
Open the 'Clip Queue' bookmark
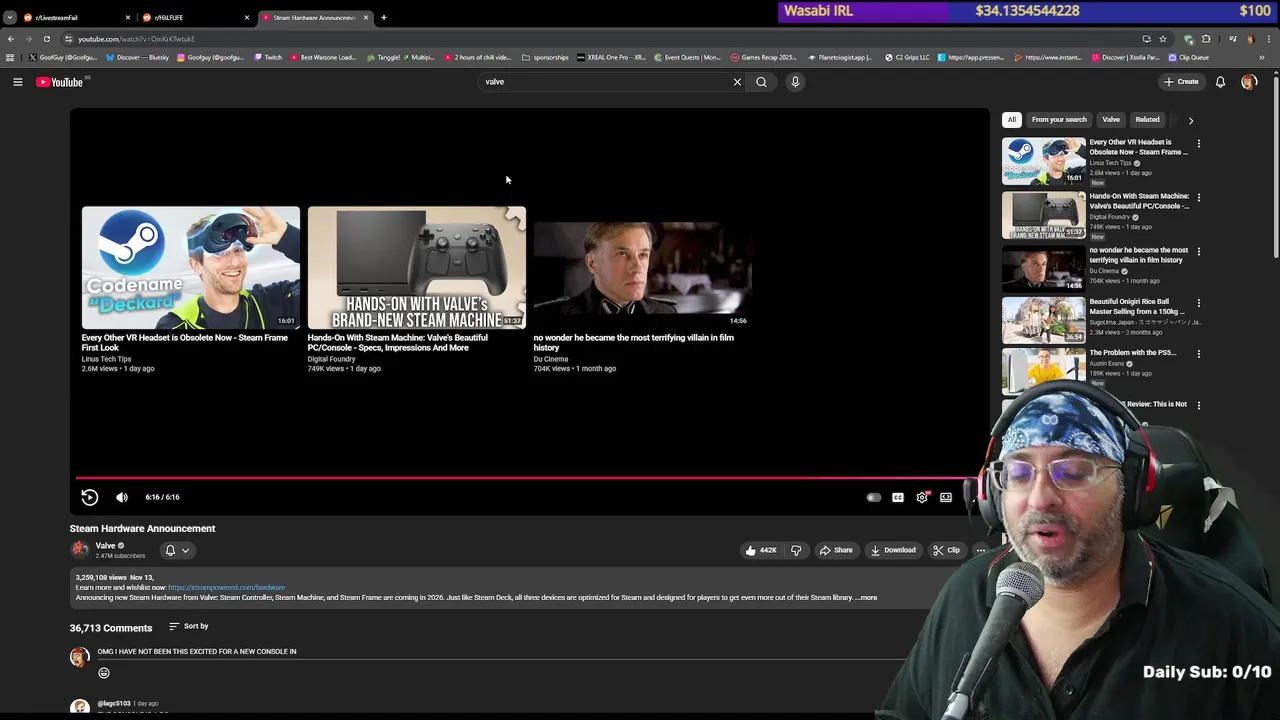(1189, 58)
